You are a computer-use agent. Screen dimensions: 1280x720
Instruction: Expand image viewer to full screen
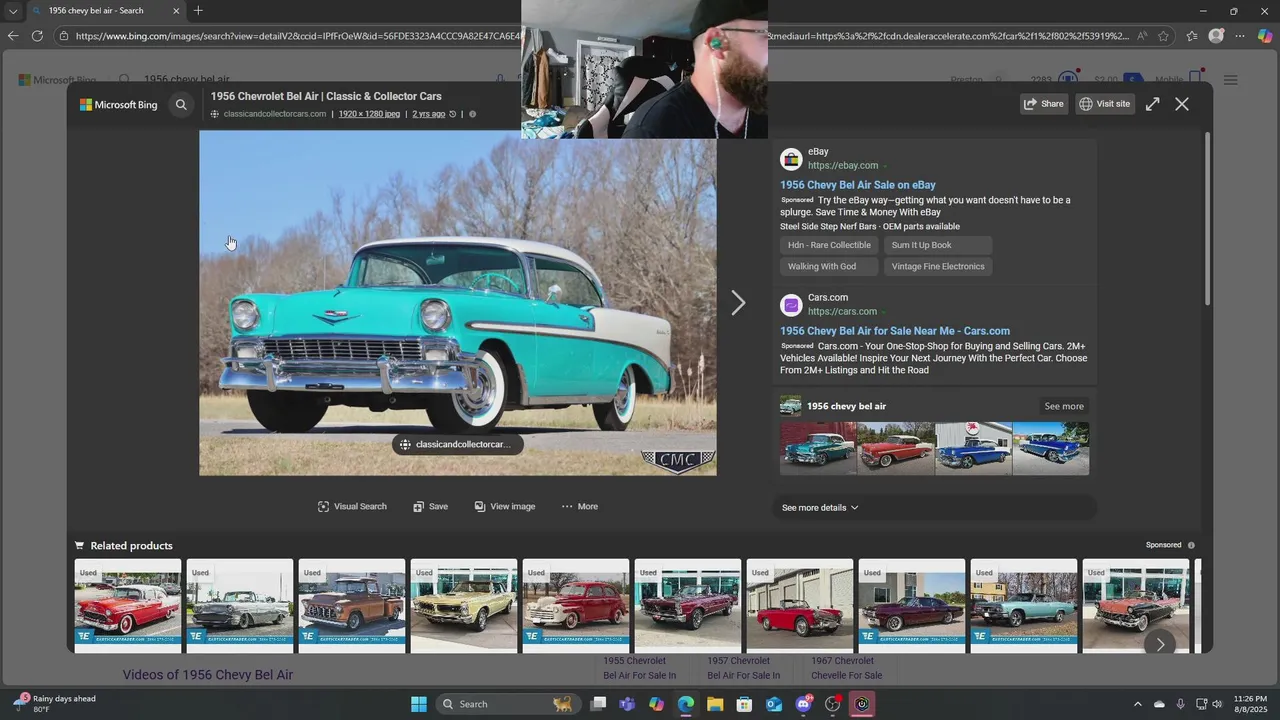click(x=1153, y=104)
